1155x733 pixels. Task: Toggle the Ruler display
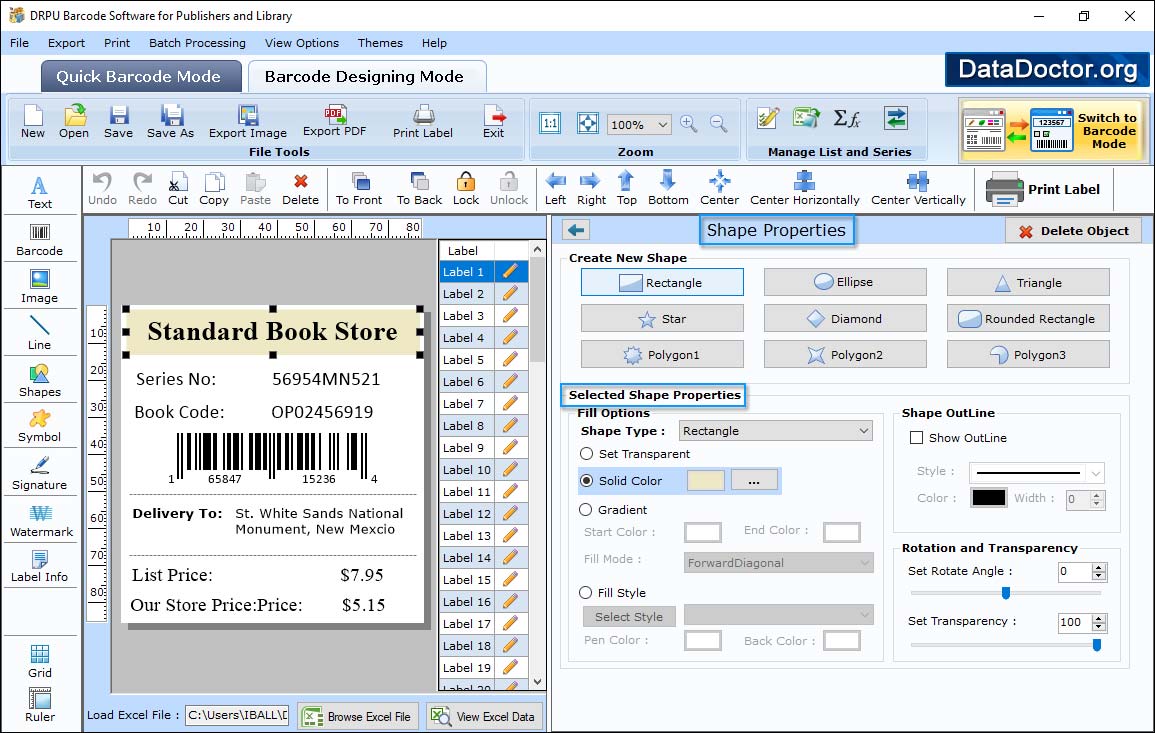tap(40, 705)
